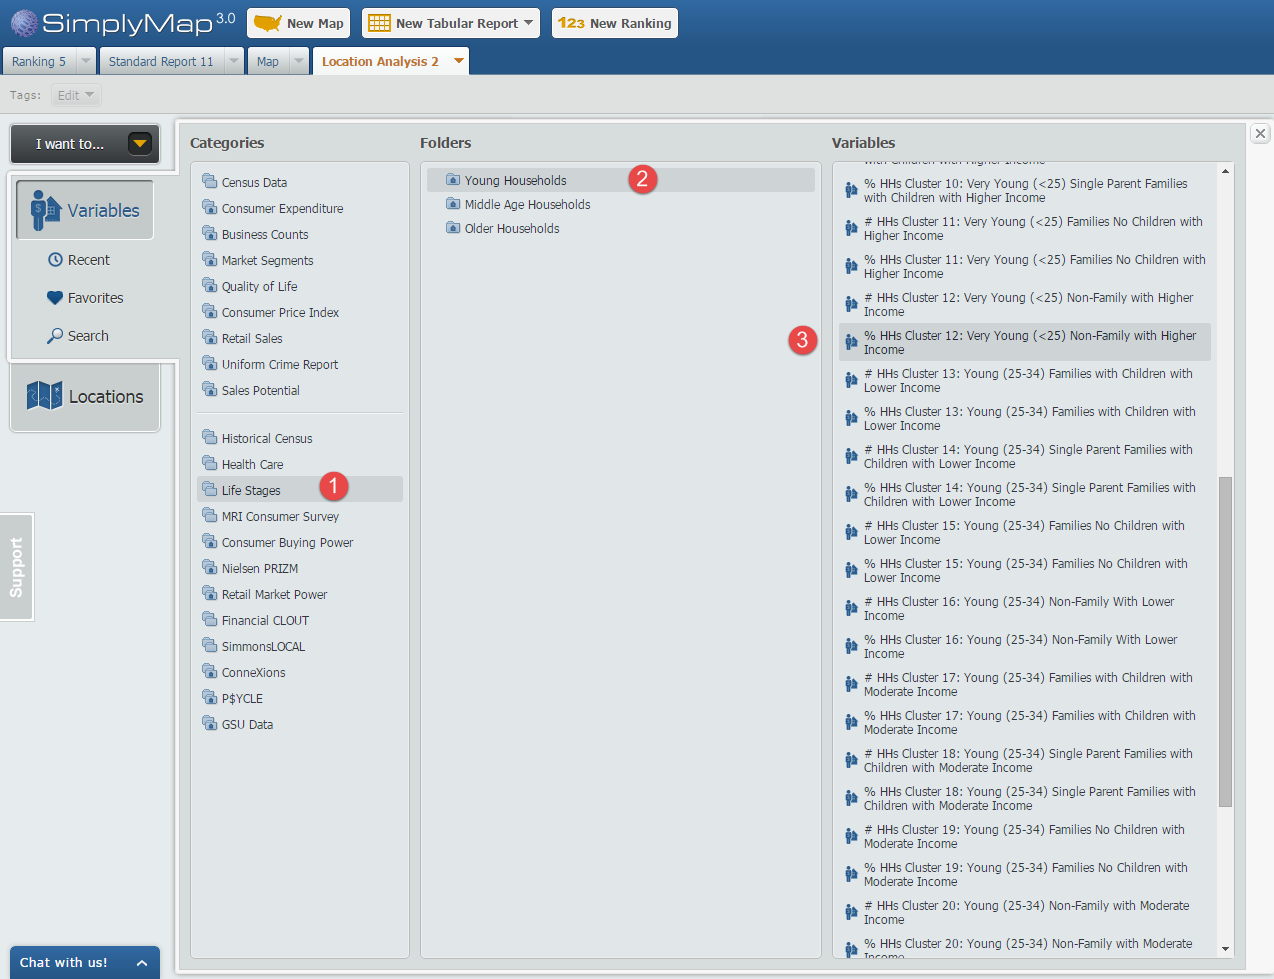This screenshot has height=979, width=1274.
Task: Select # HHs Cluster 14 Single Parent Families variable
Action: (x=1025, y=456)
